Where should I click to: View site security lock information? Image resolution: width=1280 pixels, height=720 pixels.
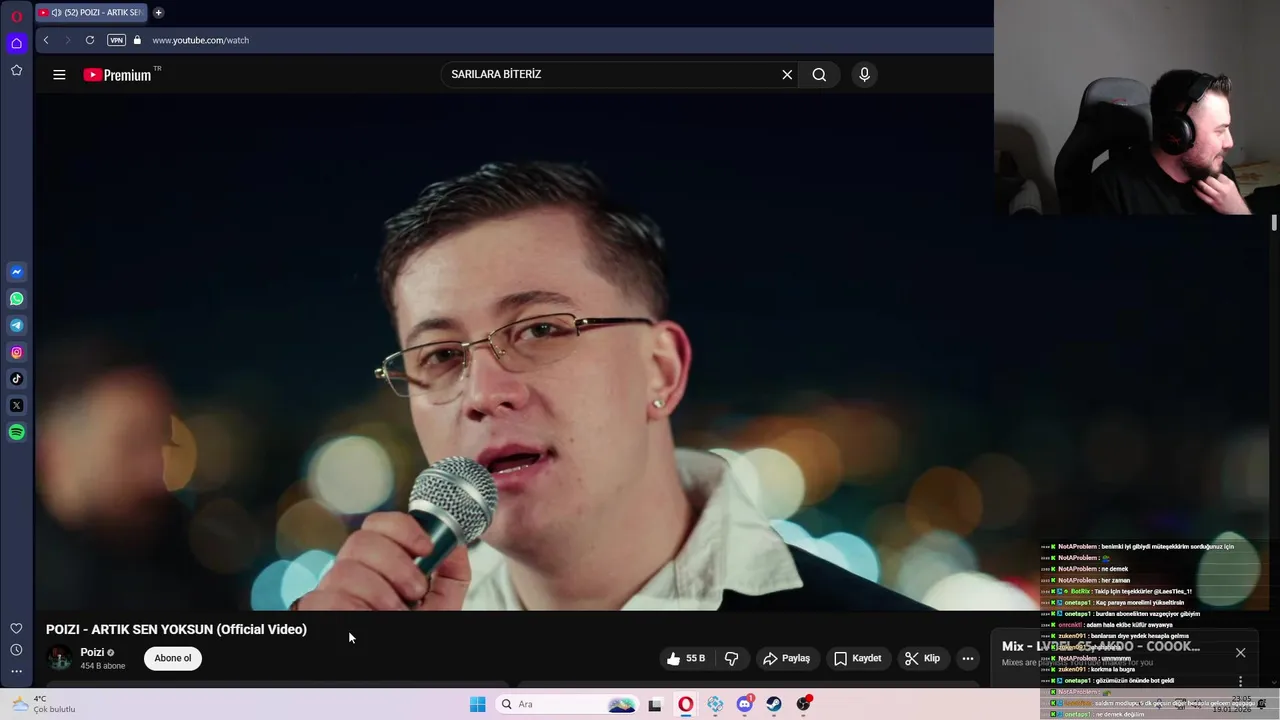pos(137,40)
